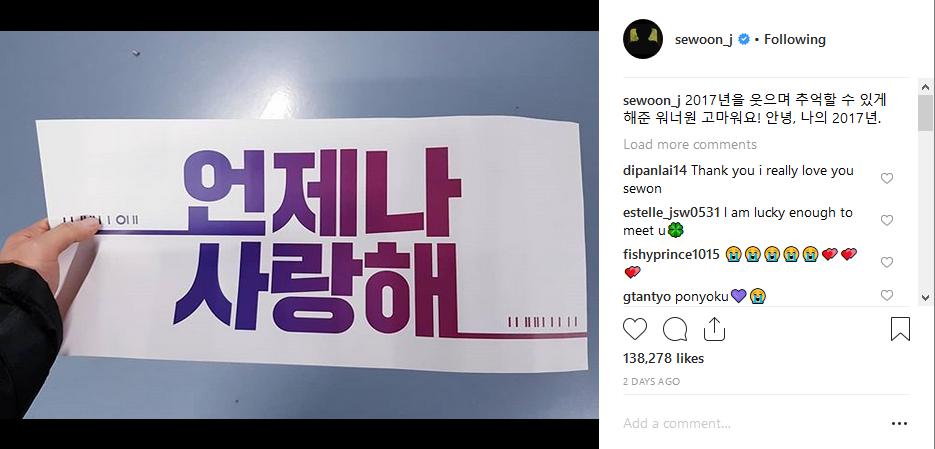
Task: Expand Load more comments
Action: [690, 144]
